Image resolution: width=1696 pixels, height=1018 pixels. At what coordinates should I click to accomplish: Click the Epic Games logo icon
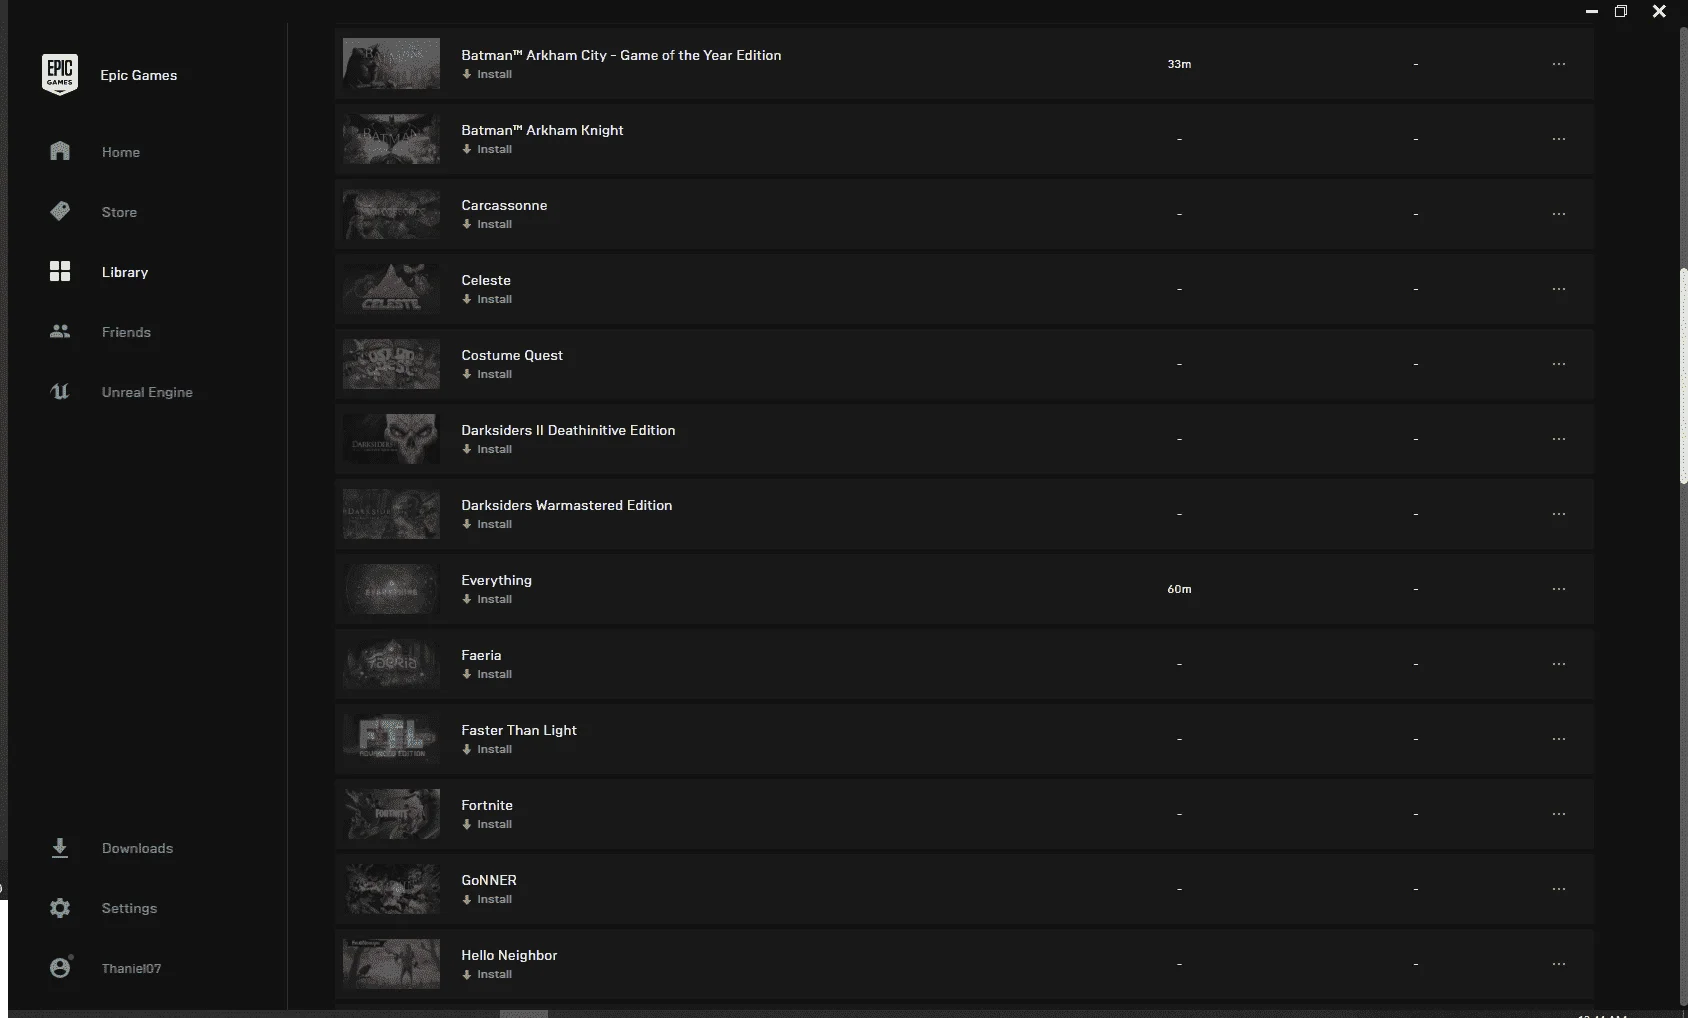coord(60,75)
